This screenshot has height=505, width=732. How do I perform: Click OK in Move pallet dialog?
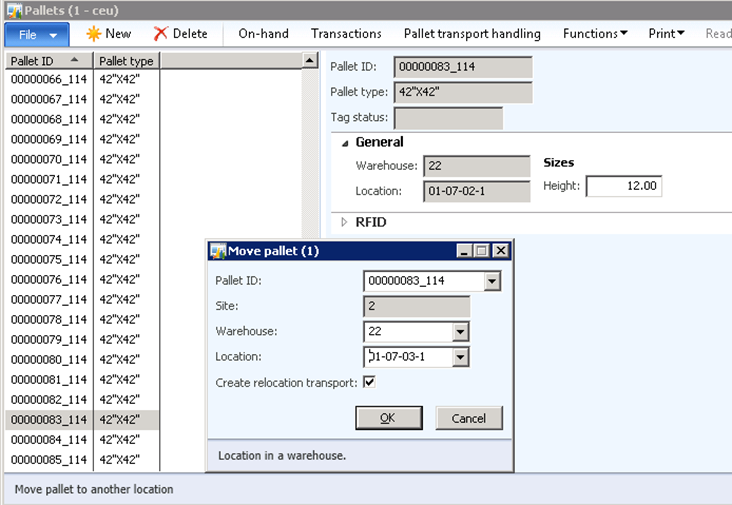[388, 418]
